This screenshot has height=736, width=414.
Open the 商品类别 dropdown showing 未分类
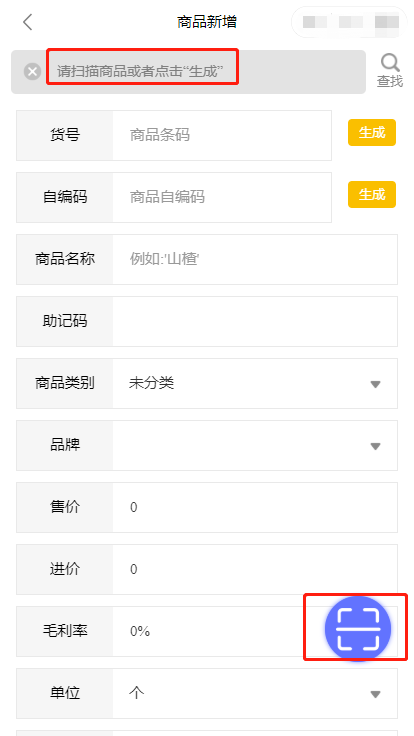pyautogui.click(x=255, y=383)
